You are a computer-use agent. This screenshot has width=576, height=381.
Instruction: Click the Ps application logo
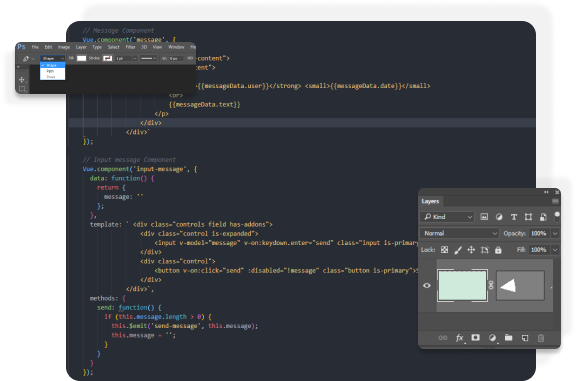point(22,47)
